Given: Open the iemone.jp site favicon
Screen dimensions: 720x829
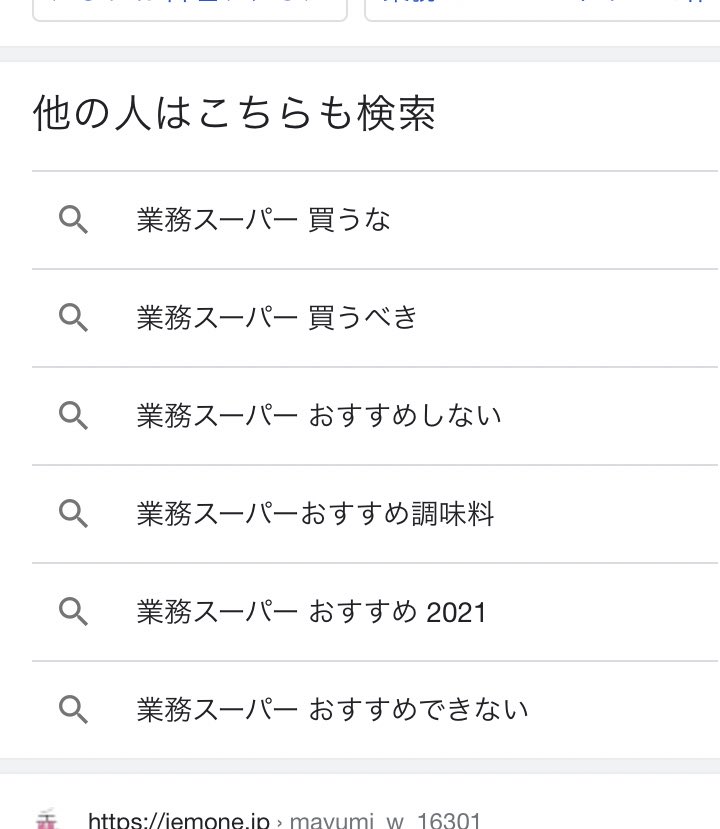Looking at the screenshot, I should pos(47,819).
